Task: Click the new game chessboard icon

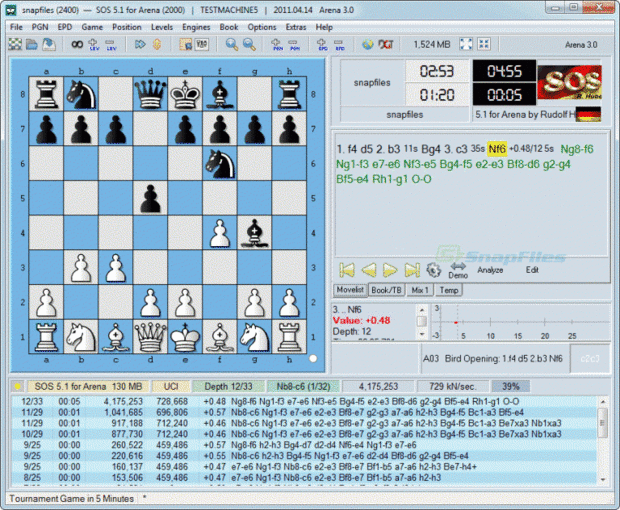Action: point(16,44)
